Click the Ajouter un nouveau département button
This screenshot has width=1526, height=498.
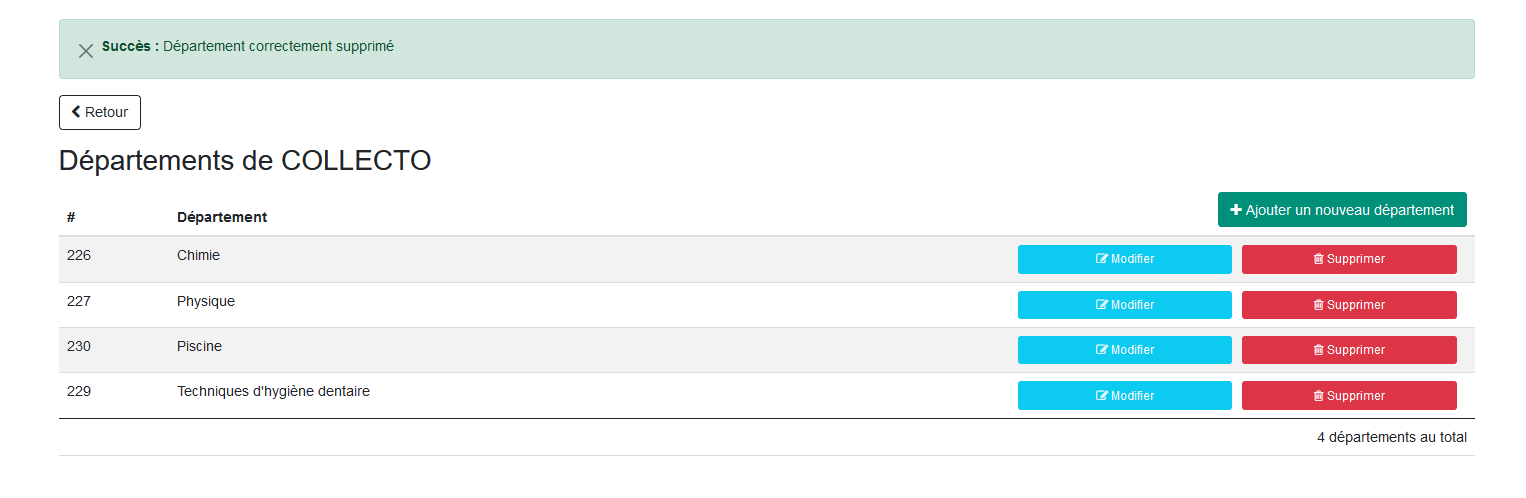pyautogui.click(x=1342, y=210)
